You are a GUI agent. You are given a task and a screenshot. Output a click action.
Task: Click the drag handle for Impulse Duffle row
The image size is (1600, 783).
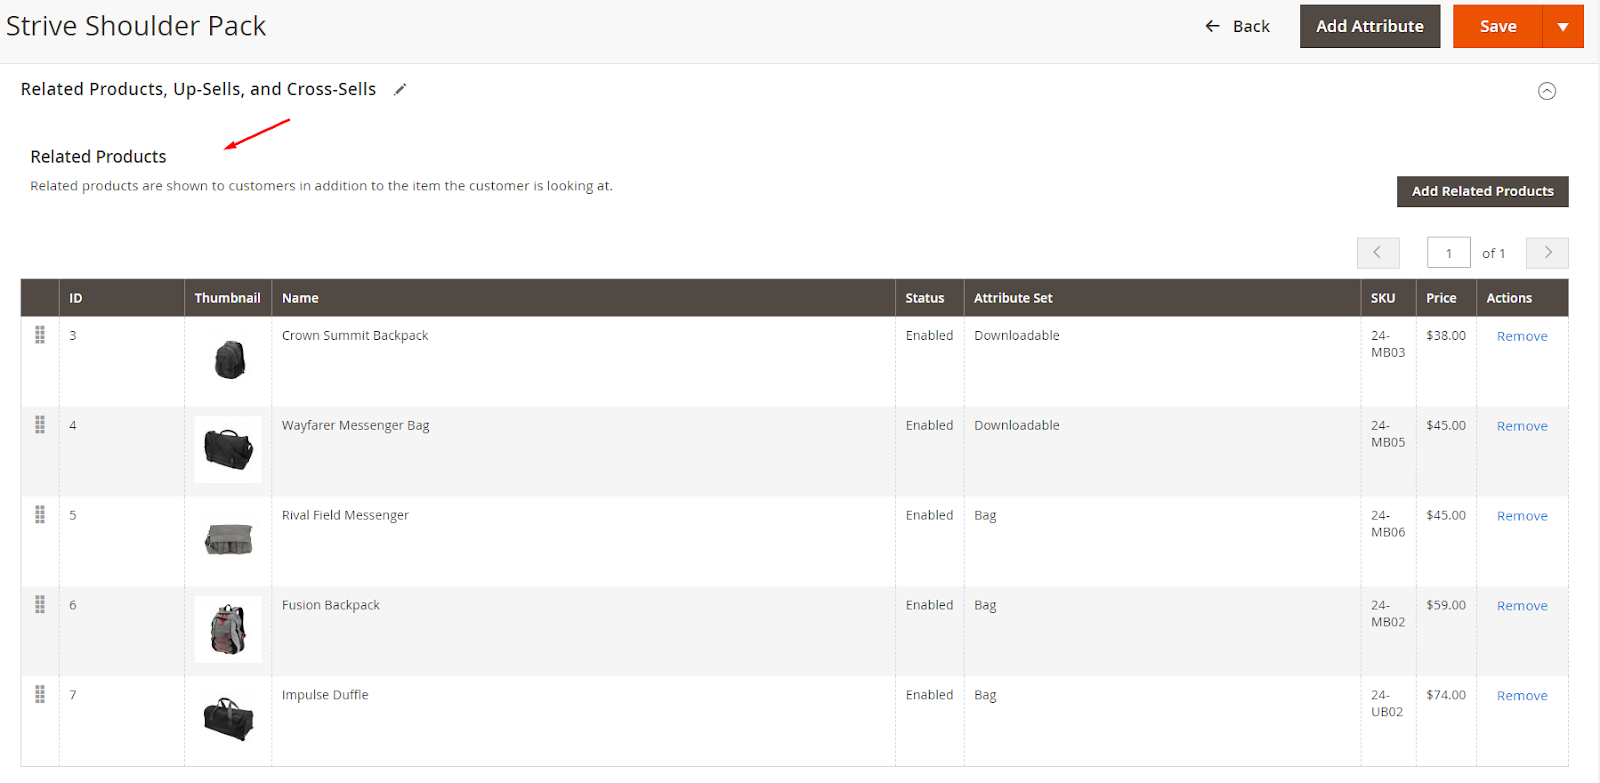[x=40, y=694]
